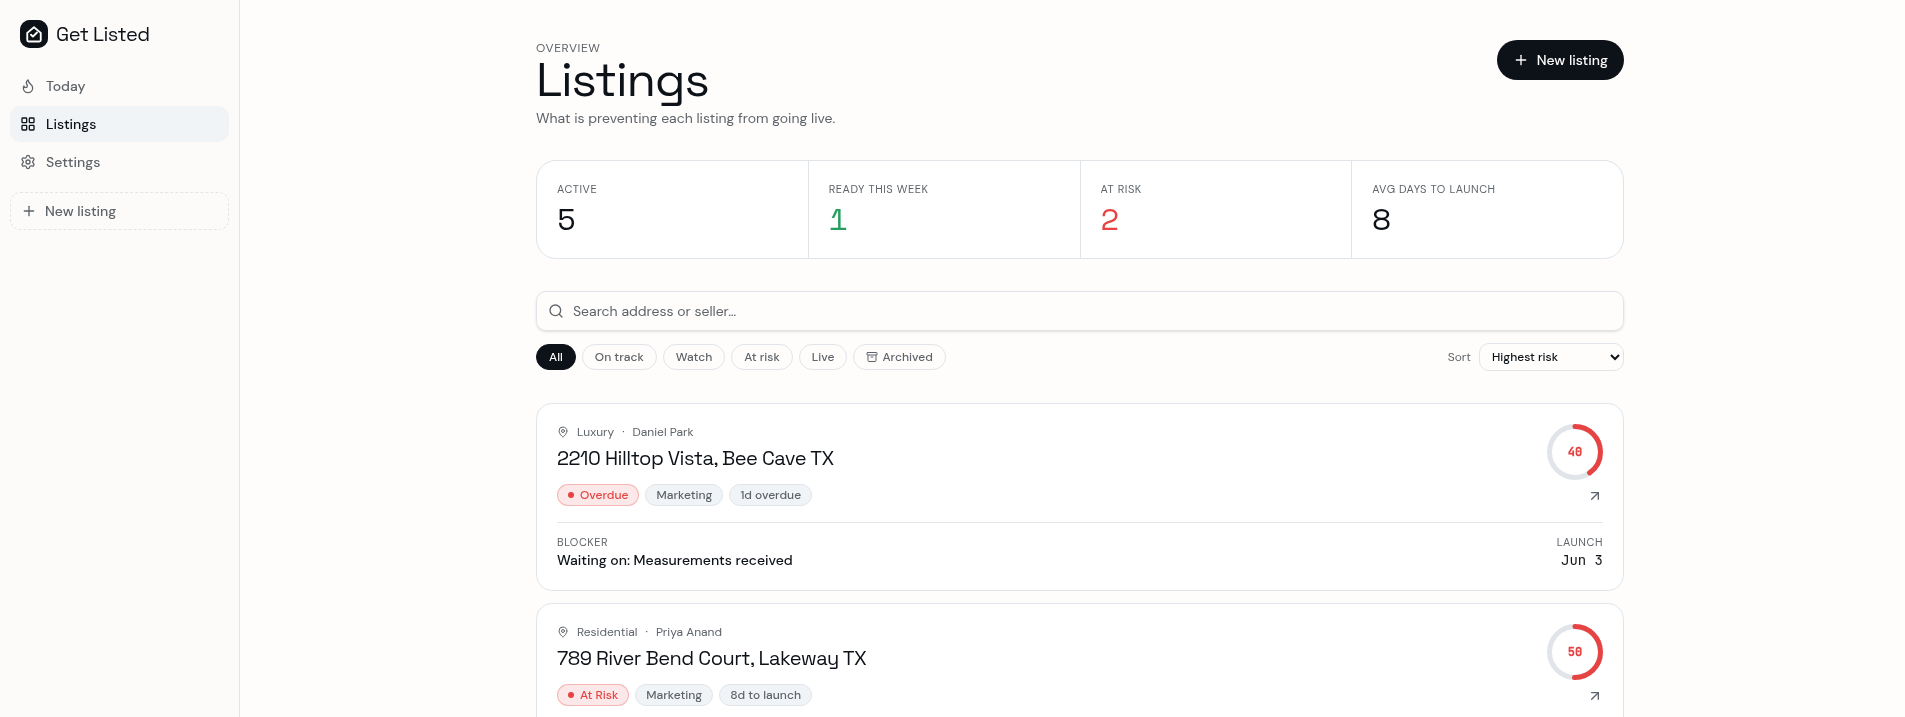Click location pin icon on River Bend card
The image size is (1905, 717).
[x=563, y=632]
